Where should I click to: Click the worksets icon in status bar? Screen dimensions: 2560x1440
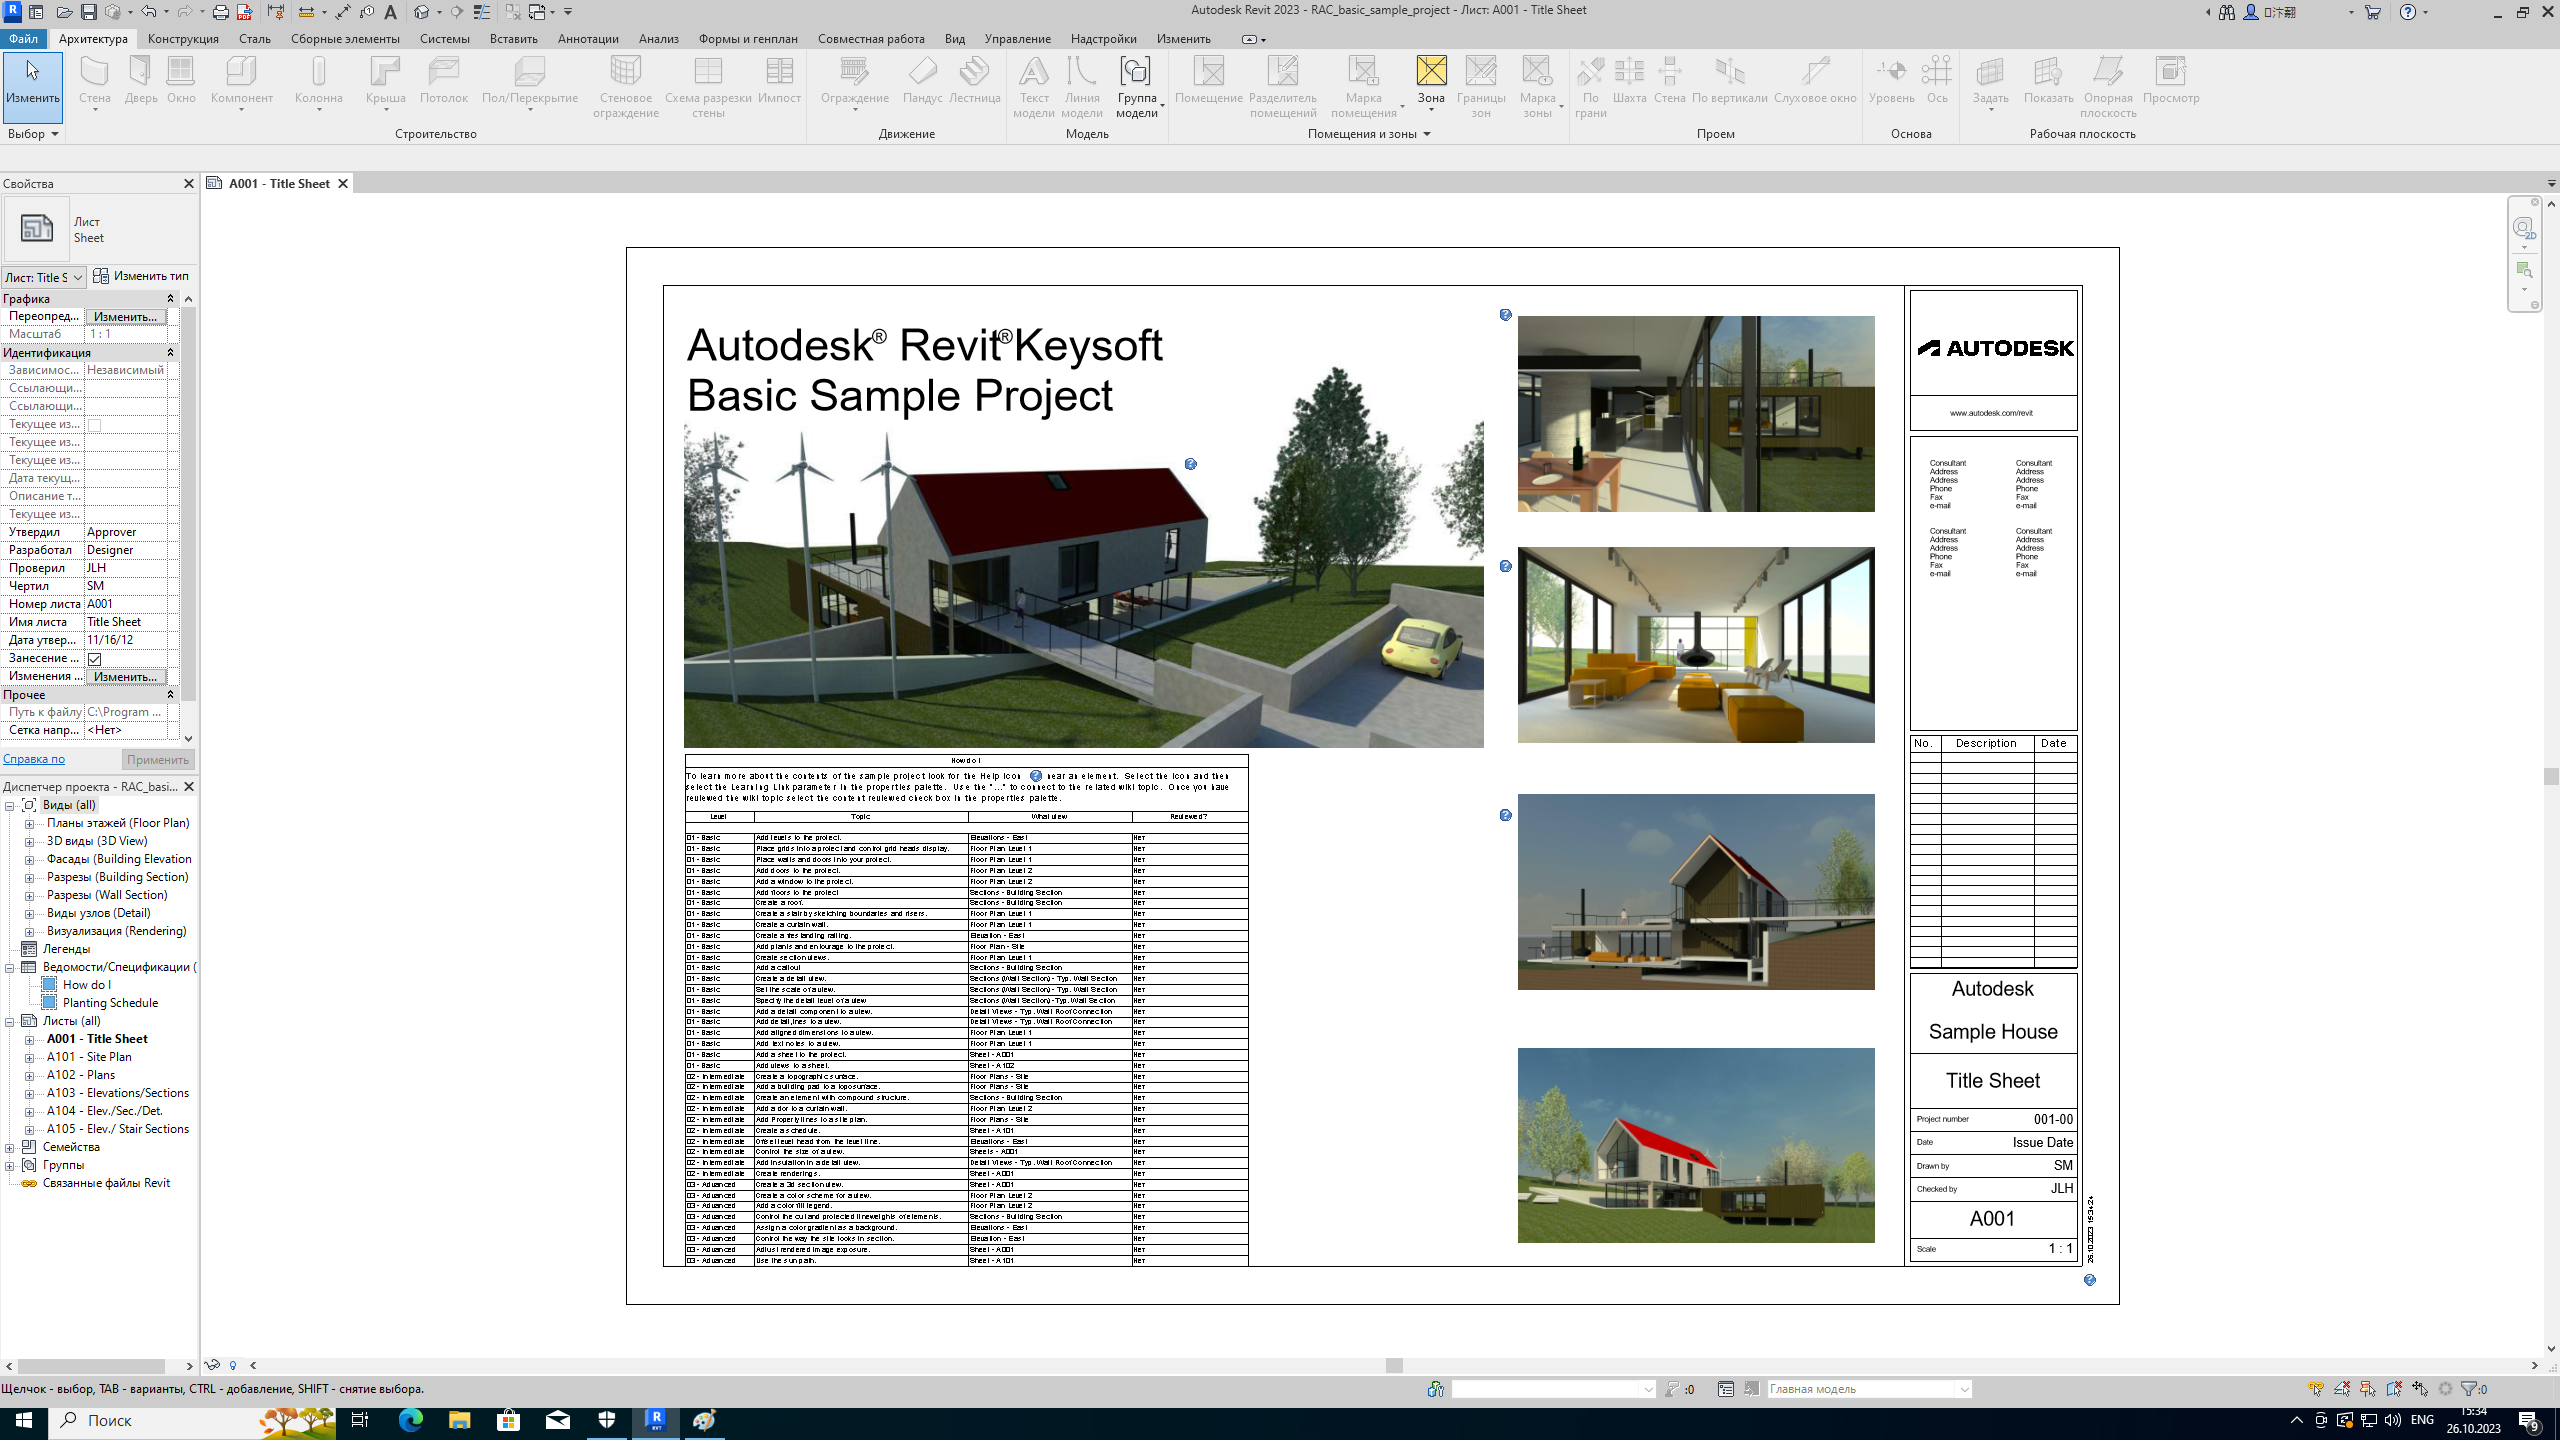[x=1436, y=1389]
